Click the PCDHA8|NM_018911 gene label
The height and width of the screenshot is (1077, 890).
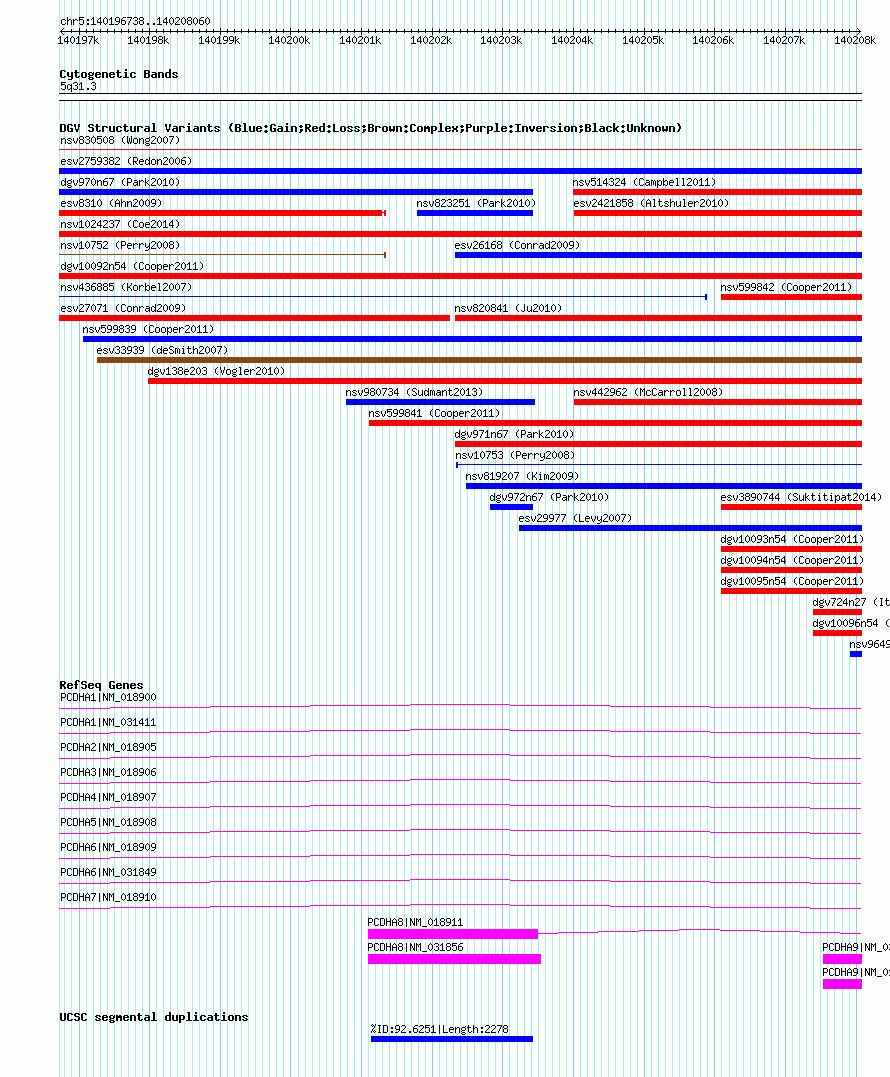pyautogui.click(x=415, y=922)
